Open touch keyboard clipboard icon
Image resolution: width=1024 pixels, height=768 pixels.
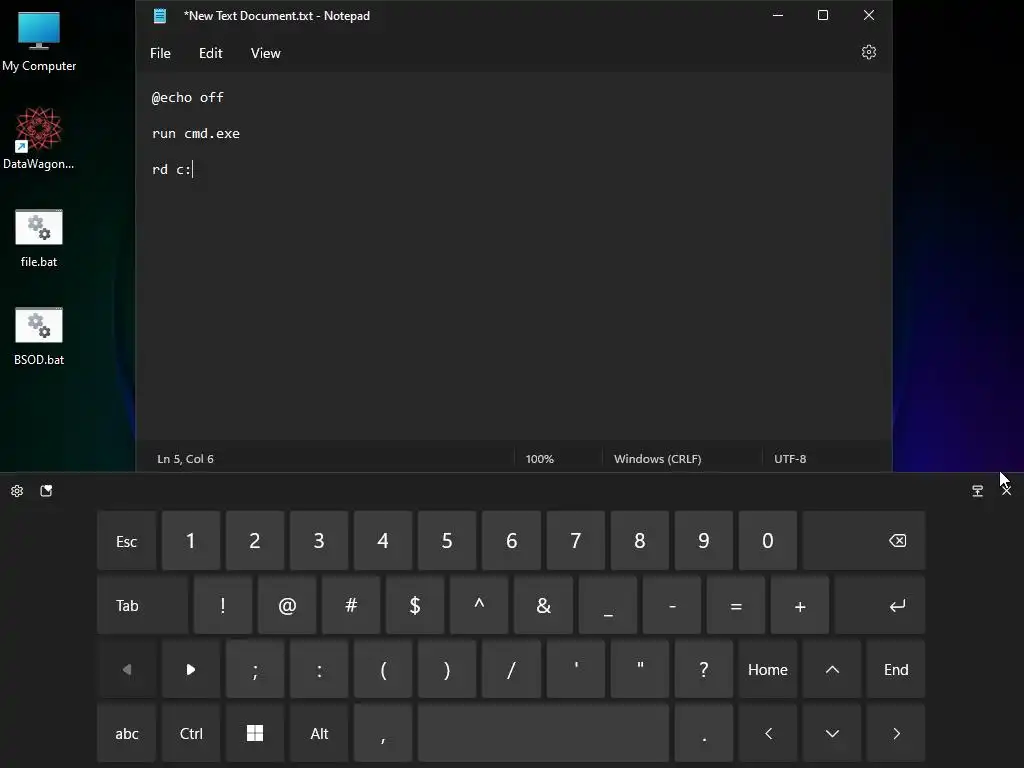tap(46, 490)
